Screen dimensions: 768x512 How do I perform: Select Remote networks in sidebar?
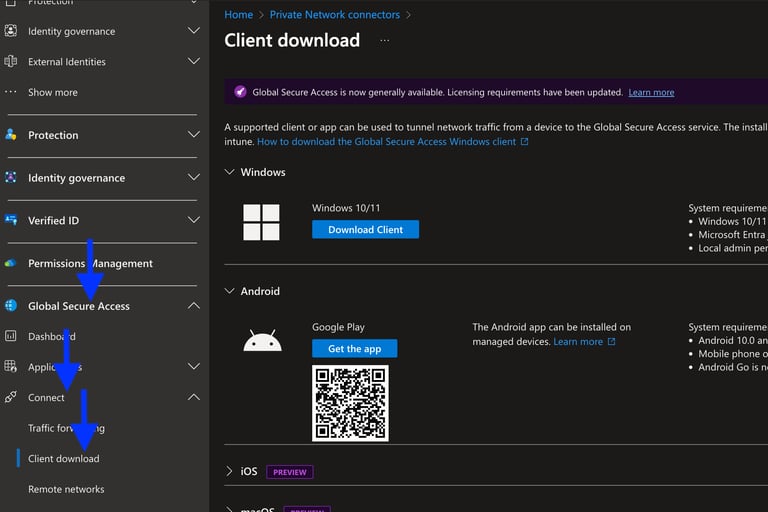tap(66, 489)
